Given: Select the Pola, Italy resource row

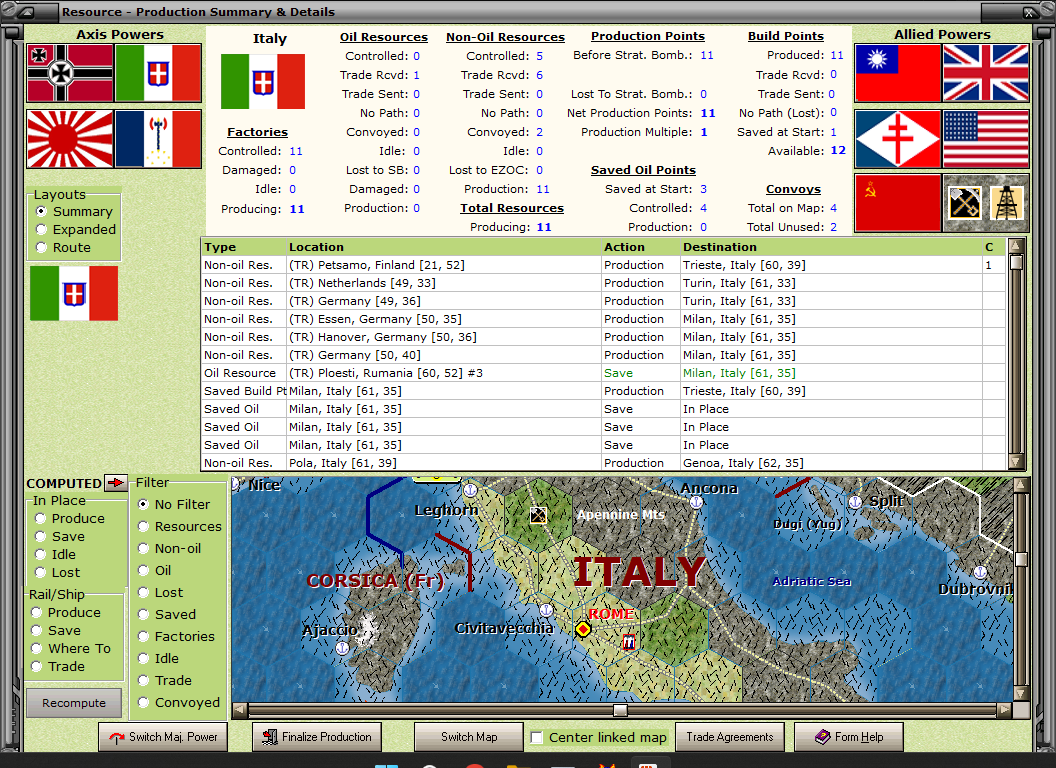Looking at the screenshot, I should coord(603,463).
